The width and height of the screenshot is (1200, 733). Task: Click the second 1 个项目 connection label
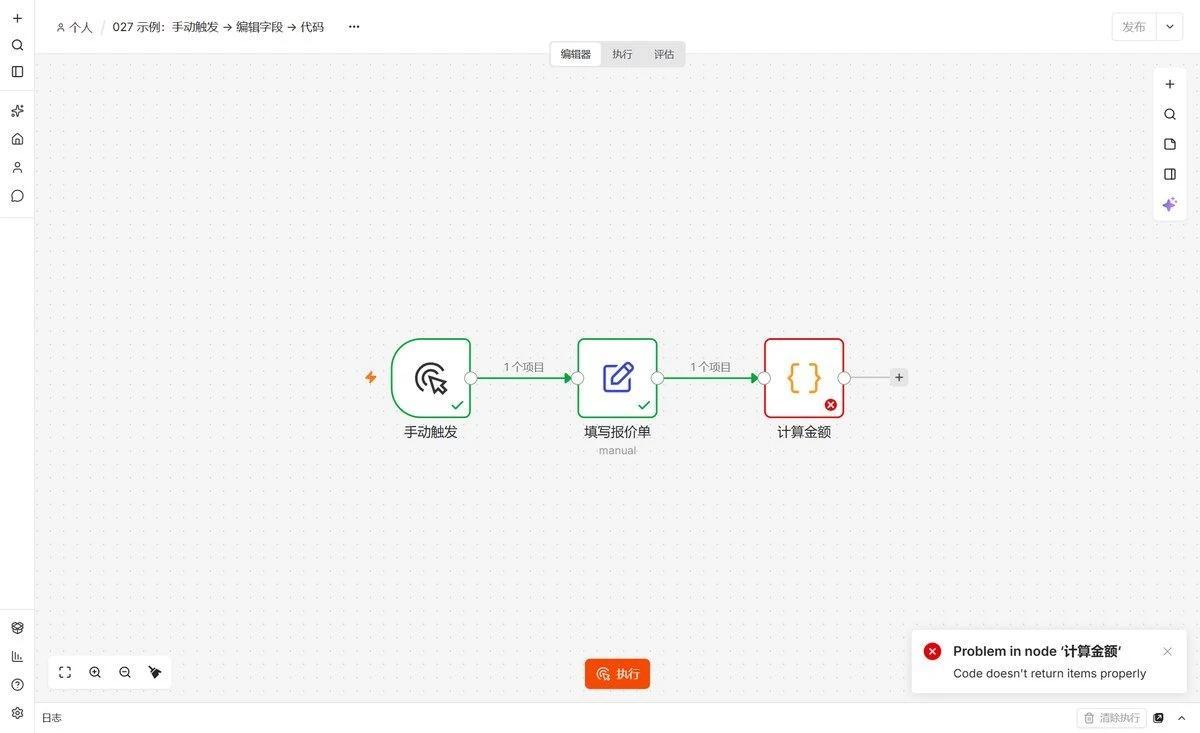tap(710, 367)
